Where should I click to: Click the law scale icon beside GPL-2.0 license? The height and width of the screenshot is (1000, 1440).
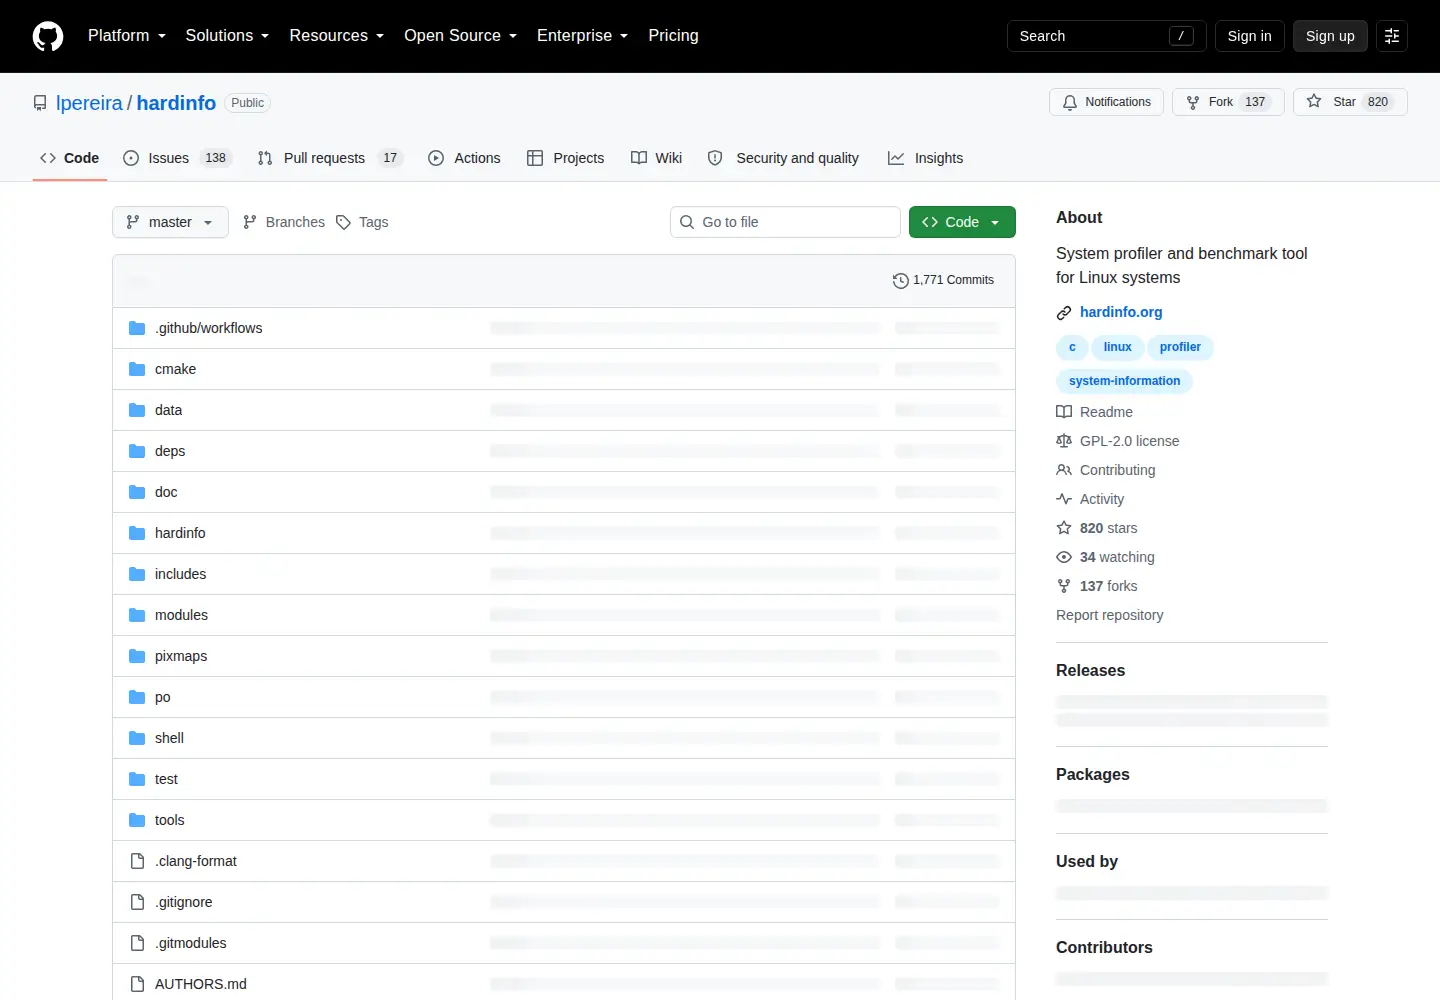pos(1064,441)
